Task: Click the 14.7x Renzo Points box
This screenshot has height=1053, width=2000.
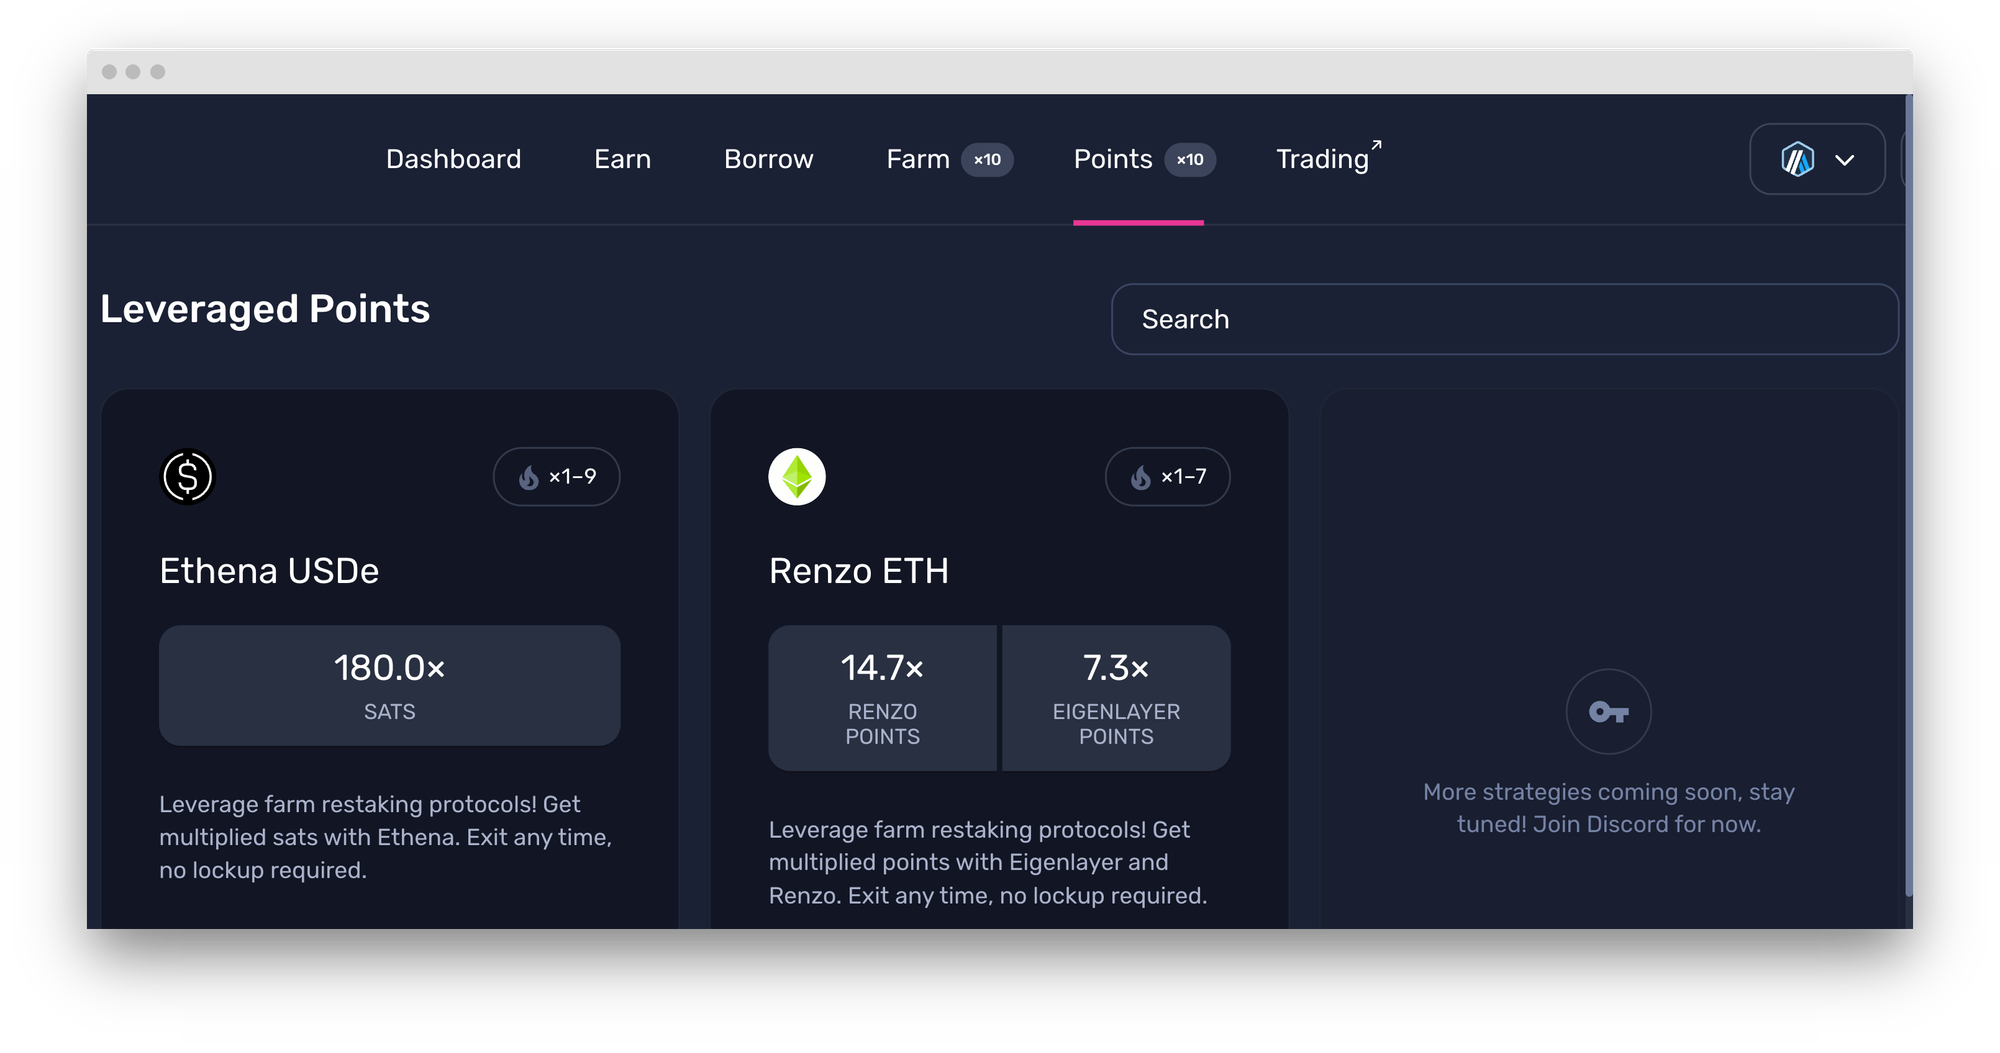Action: point(882,698)
